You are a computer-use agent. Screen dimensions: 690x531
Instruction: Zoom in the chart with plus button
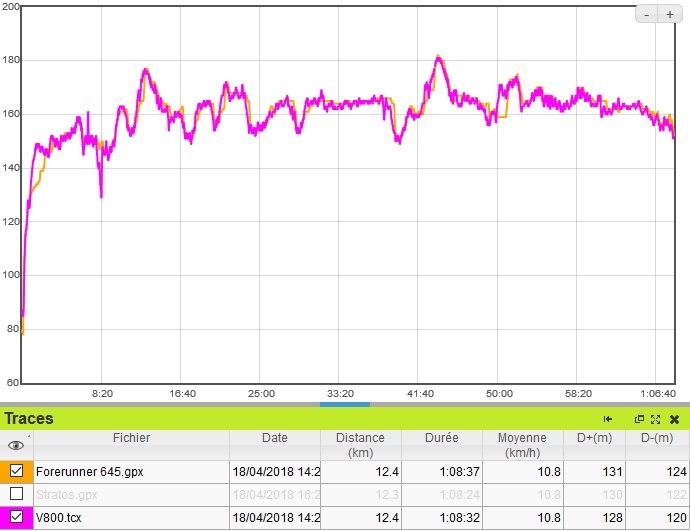click(670, 15)
